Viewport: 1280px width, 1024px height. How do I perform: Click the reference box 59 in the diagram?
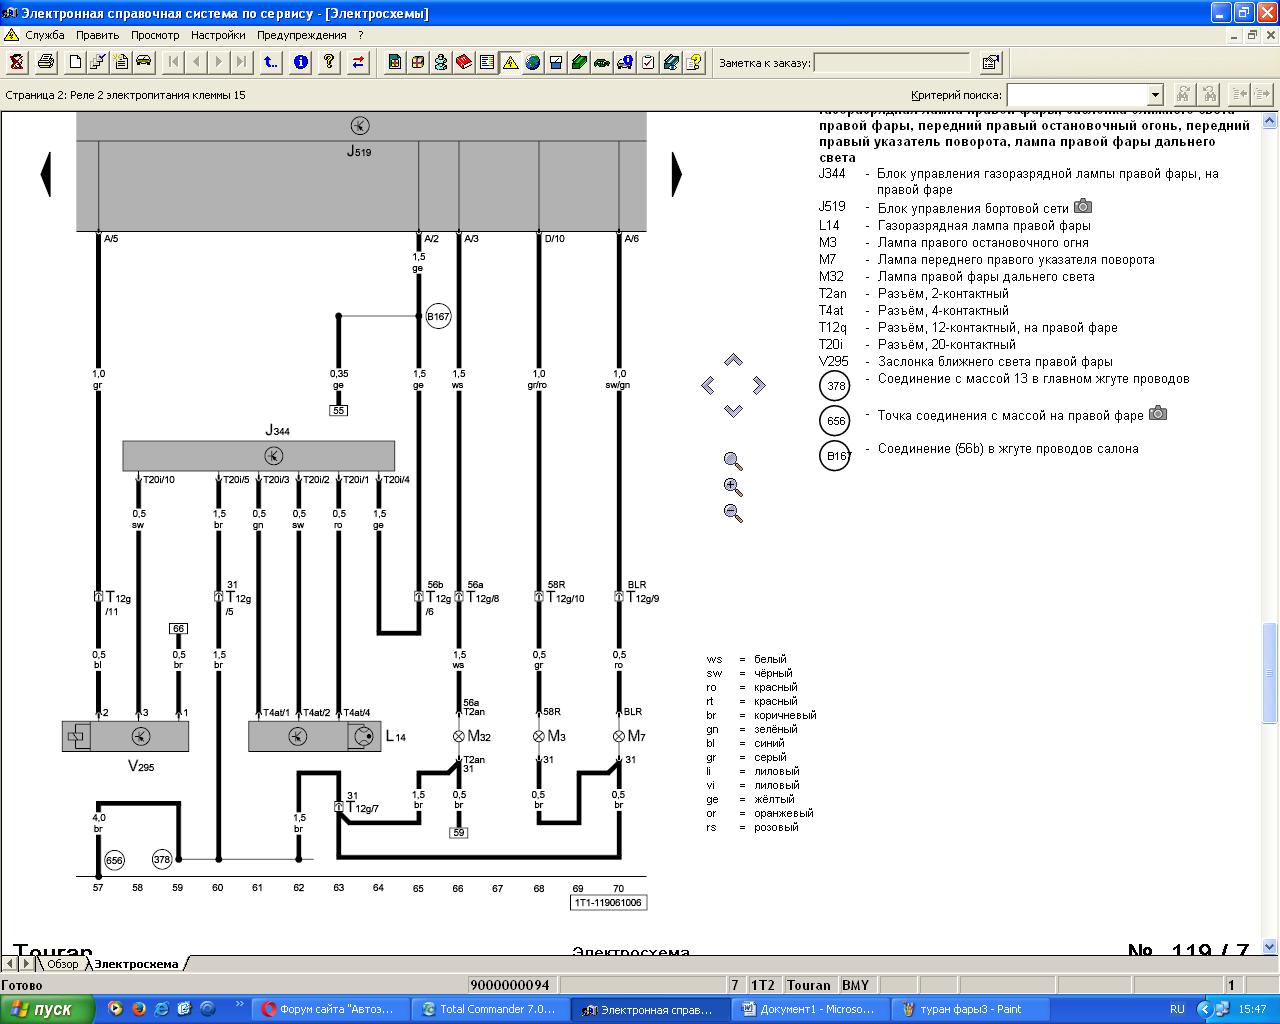(459, 832)
